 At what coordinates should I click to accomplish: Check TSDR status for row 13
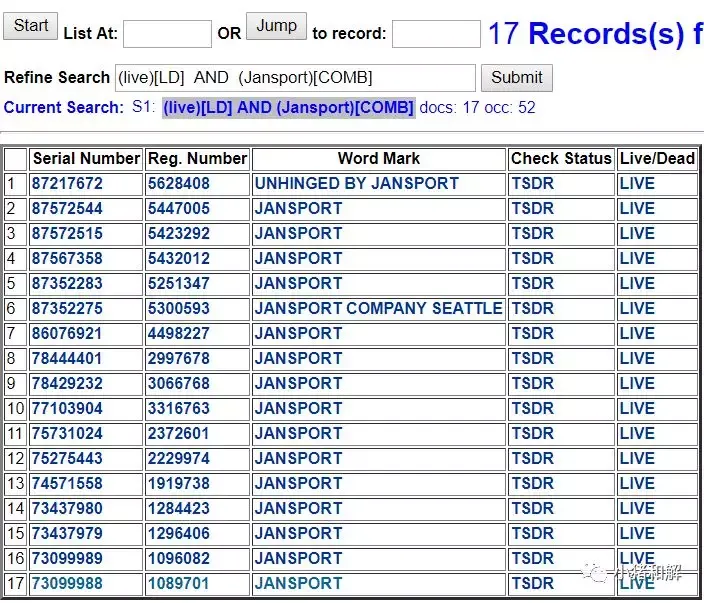click(533, 484)
